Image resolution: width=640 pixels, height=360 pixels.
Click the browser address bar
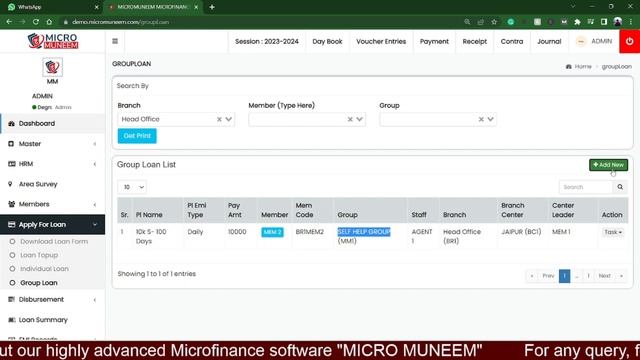(x=261, y=22)
